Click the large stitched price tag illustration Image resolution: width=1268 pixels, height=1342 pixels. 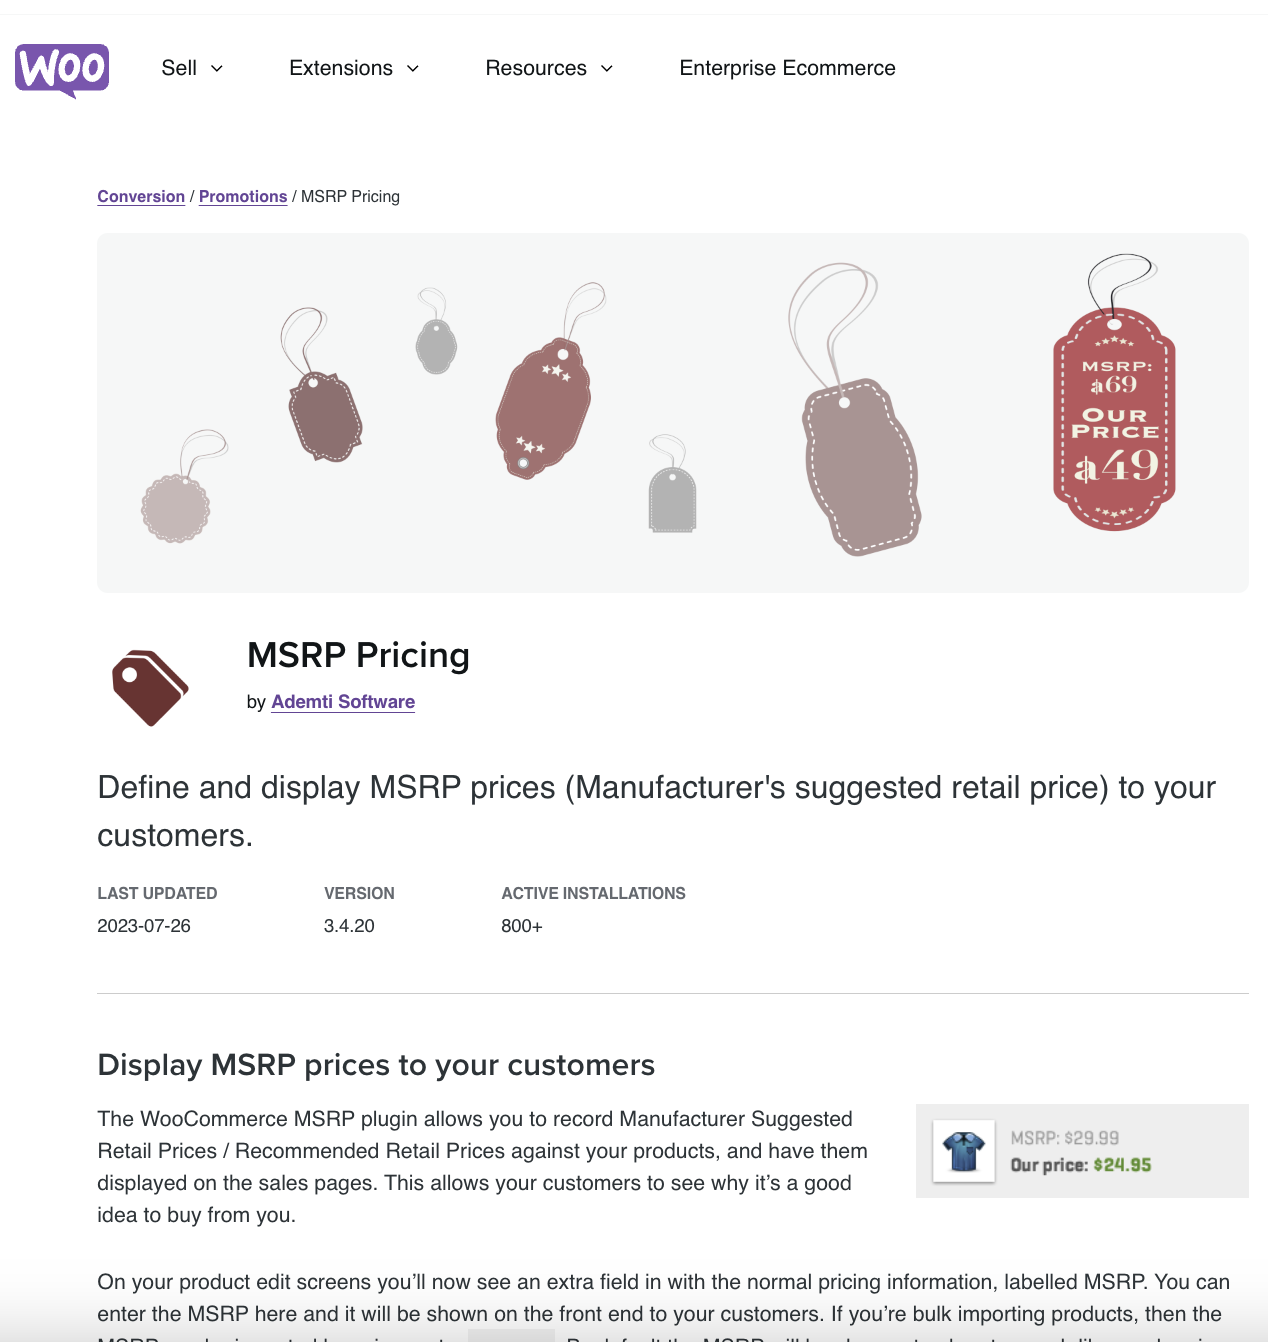pos(858,468)
